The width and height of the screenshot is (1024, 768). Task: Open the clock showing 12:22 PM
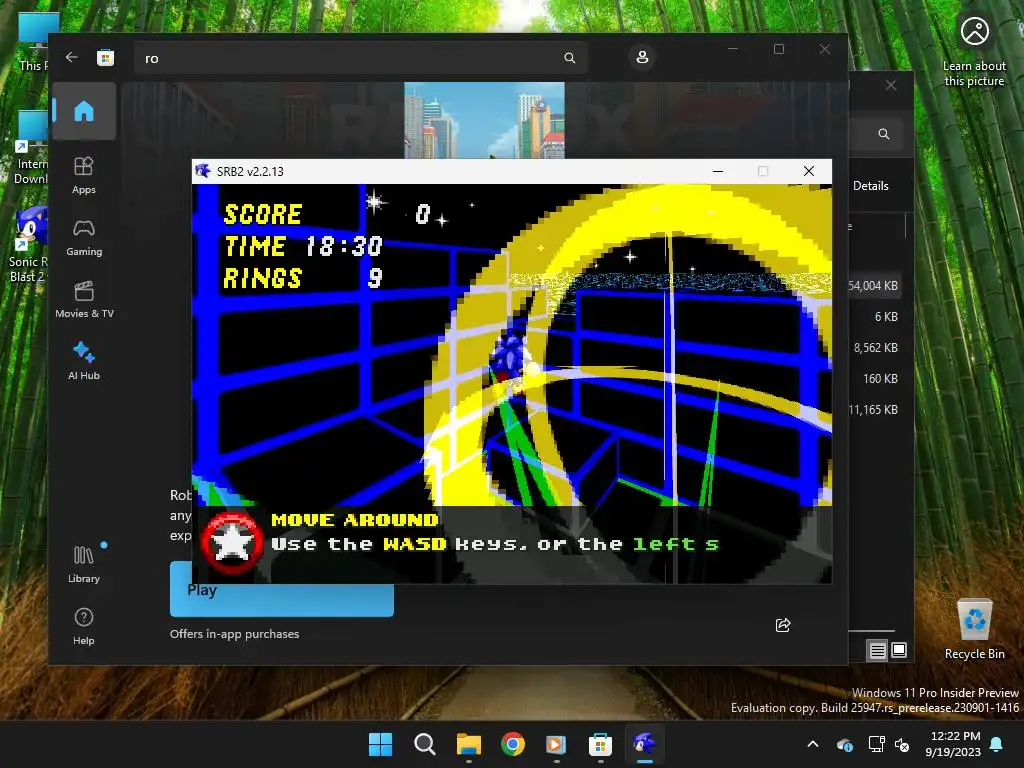953,744
